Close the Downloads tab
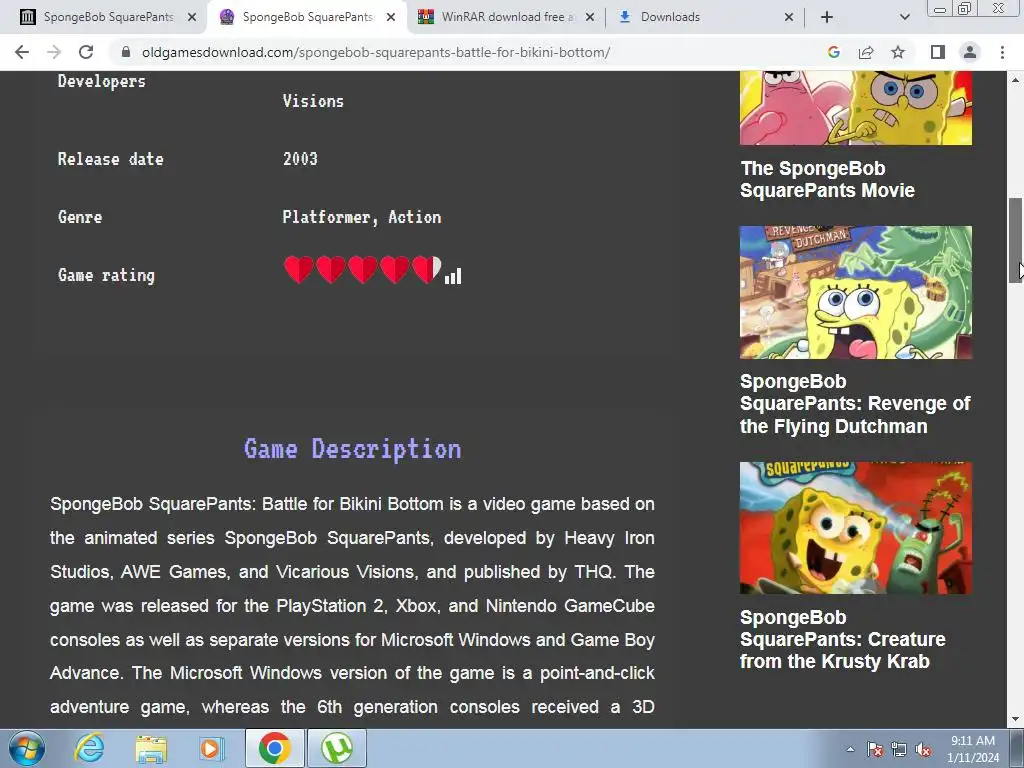The image size is (1024, 768). (x=789, y=17)
